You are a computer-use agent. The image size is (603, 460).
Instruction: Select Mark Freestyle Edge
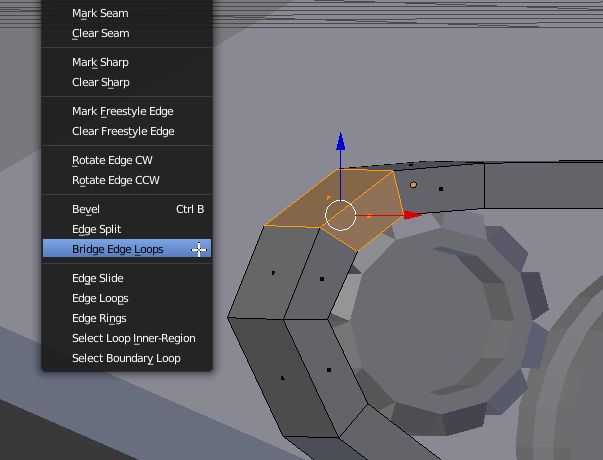click(127, 112)
